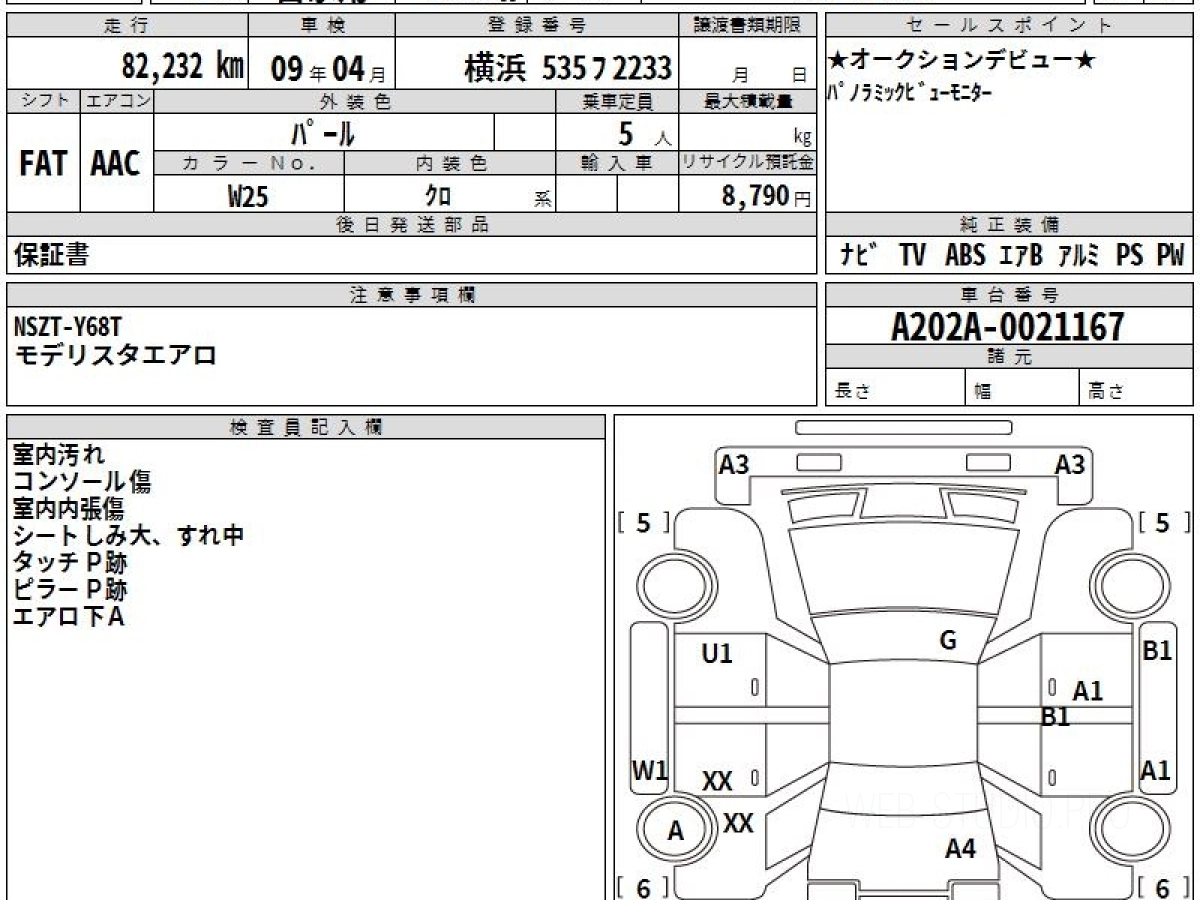Select the A4 damage mark on the diagram

click(x=960, y=849)
